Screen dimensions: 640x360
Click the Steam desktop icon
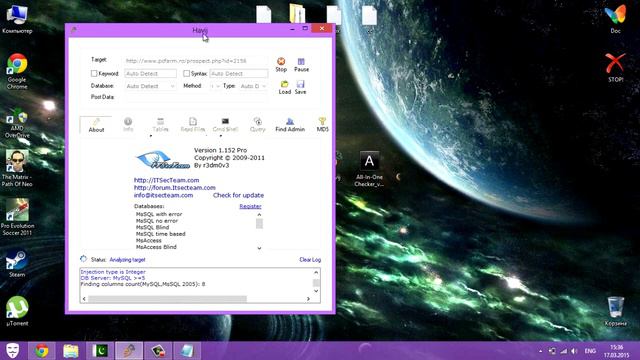coord(17,263)
